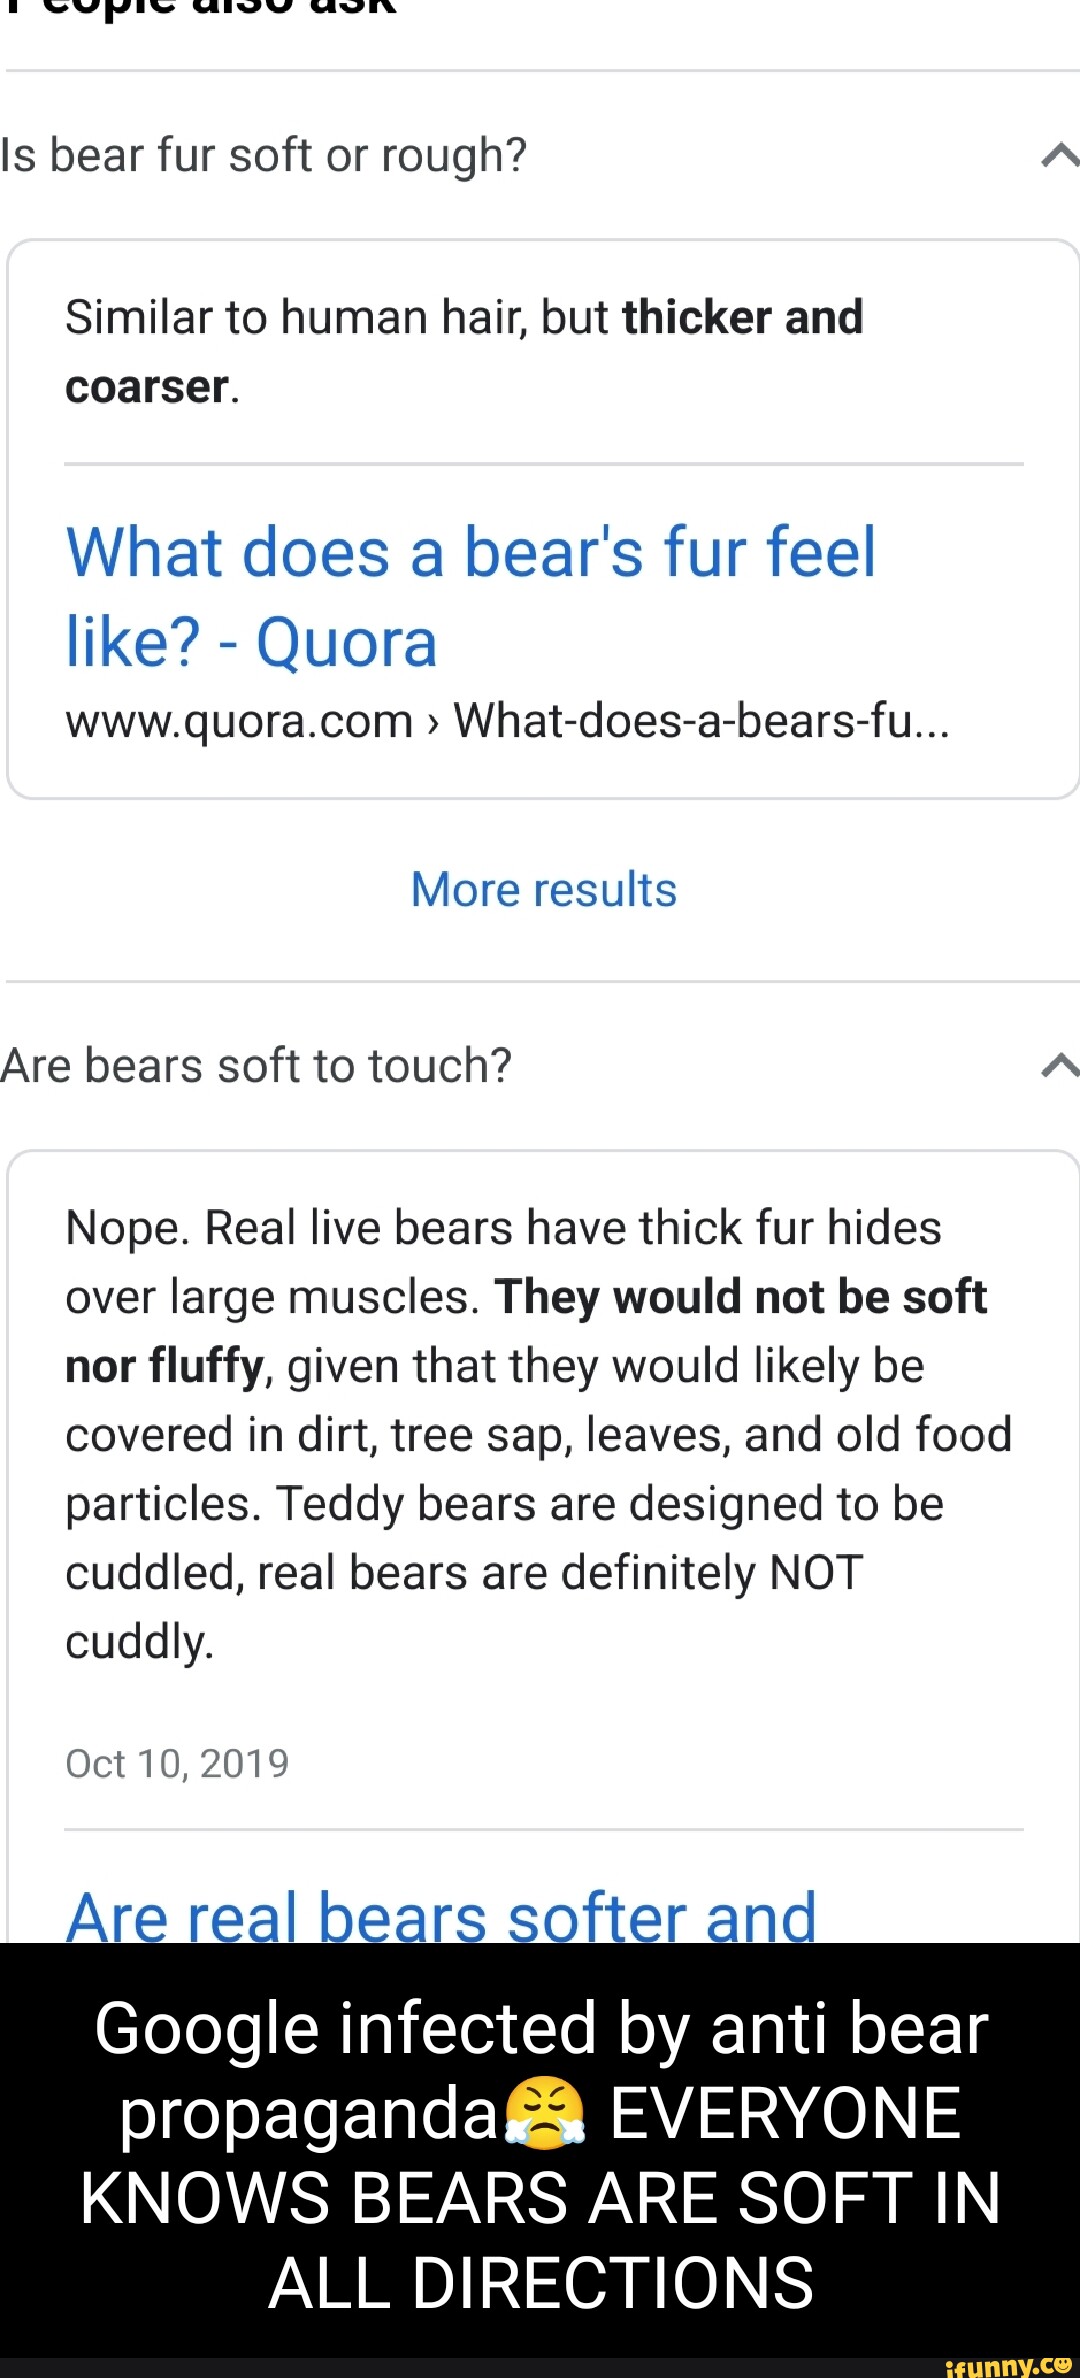Screen dimensions: 1080x2378
Task: Click the angry steaming emoji in the caption
Action: tap(544, 2113)
